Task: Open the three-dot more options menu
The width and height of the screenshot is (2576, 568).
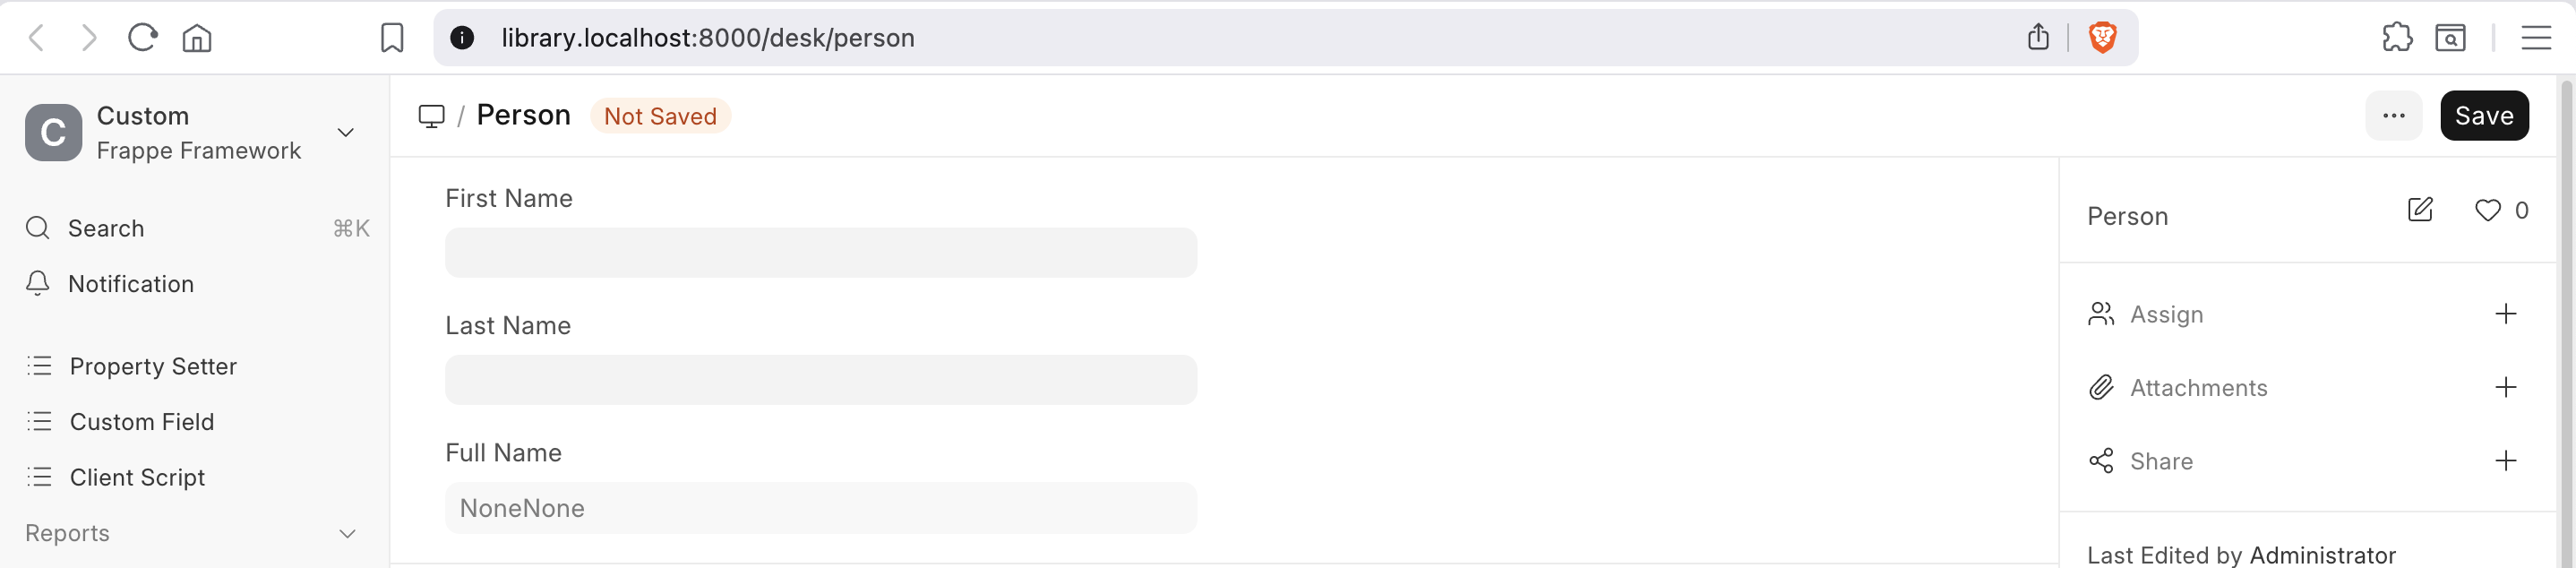Action: point(2393,116)
